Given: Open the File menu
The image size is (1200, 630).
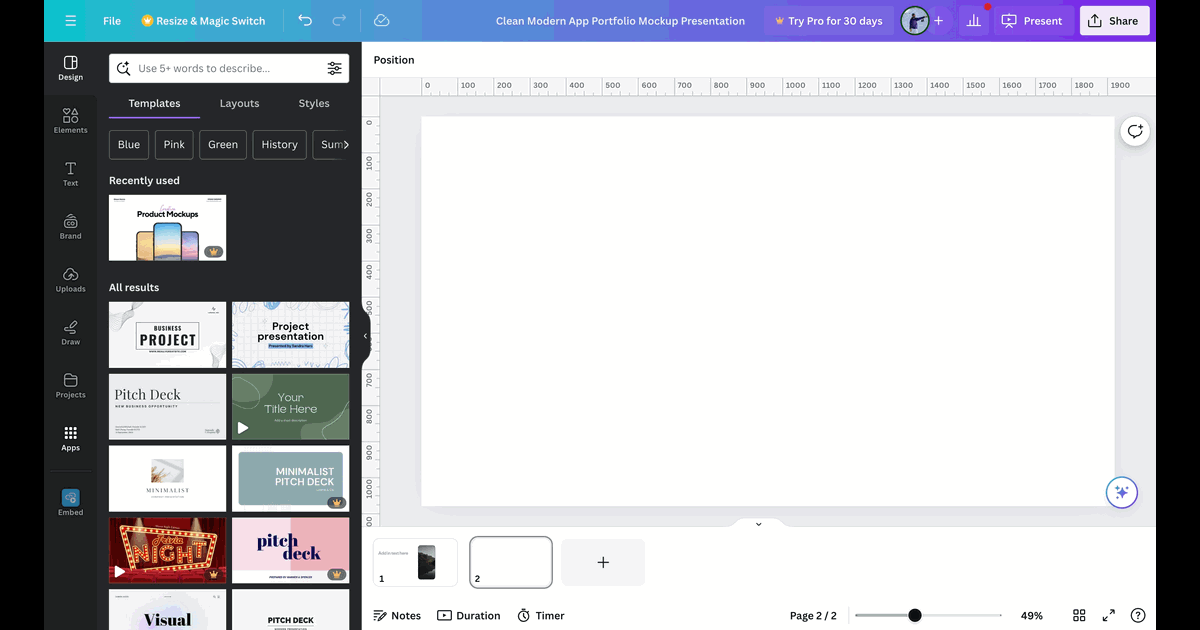Looking at the screenshot, I should pos(112,21).
